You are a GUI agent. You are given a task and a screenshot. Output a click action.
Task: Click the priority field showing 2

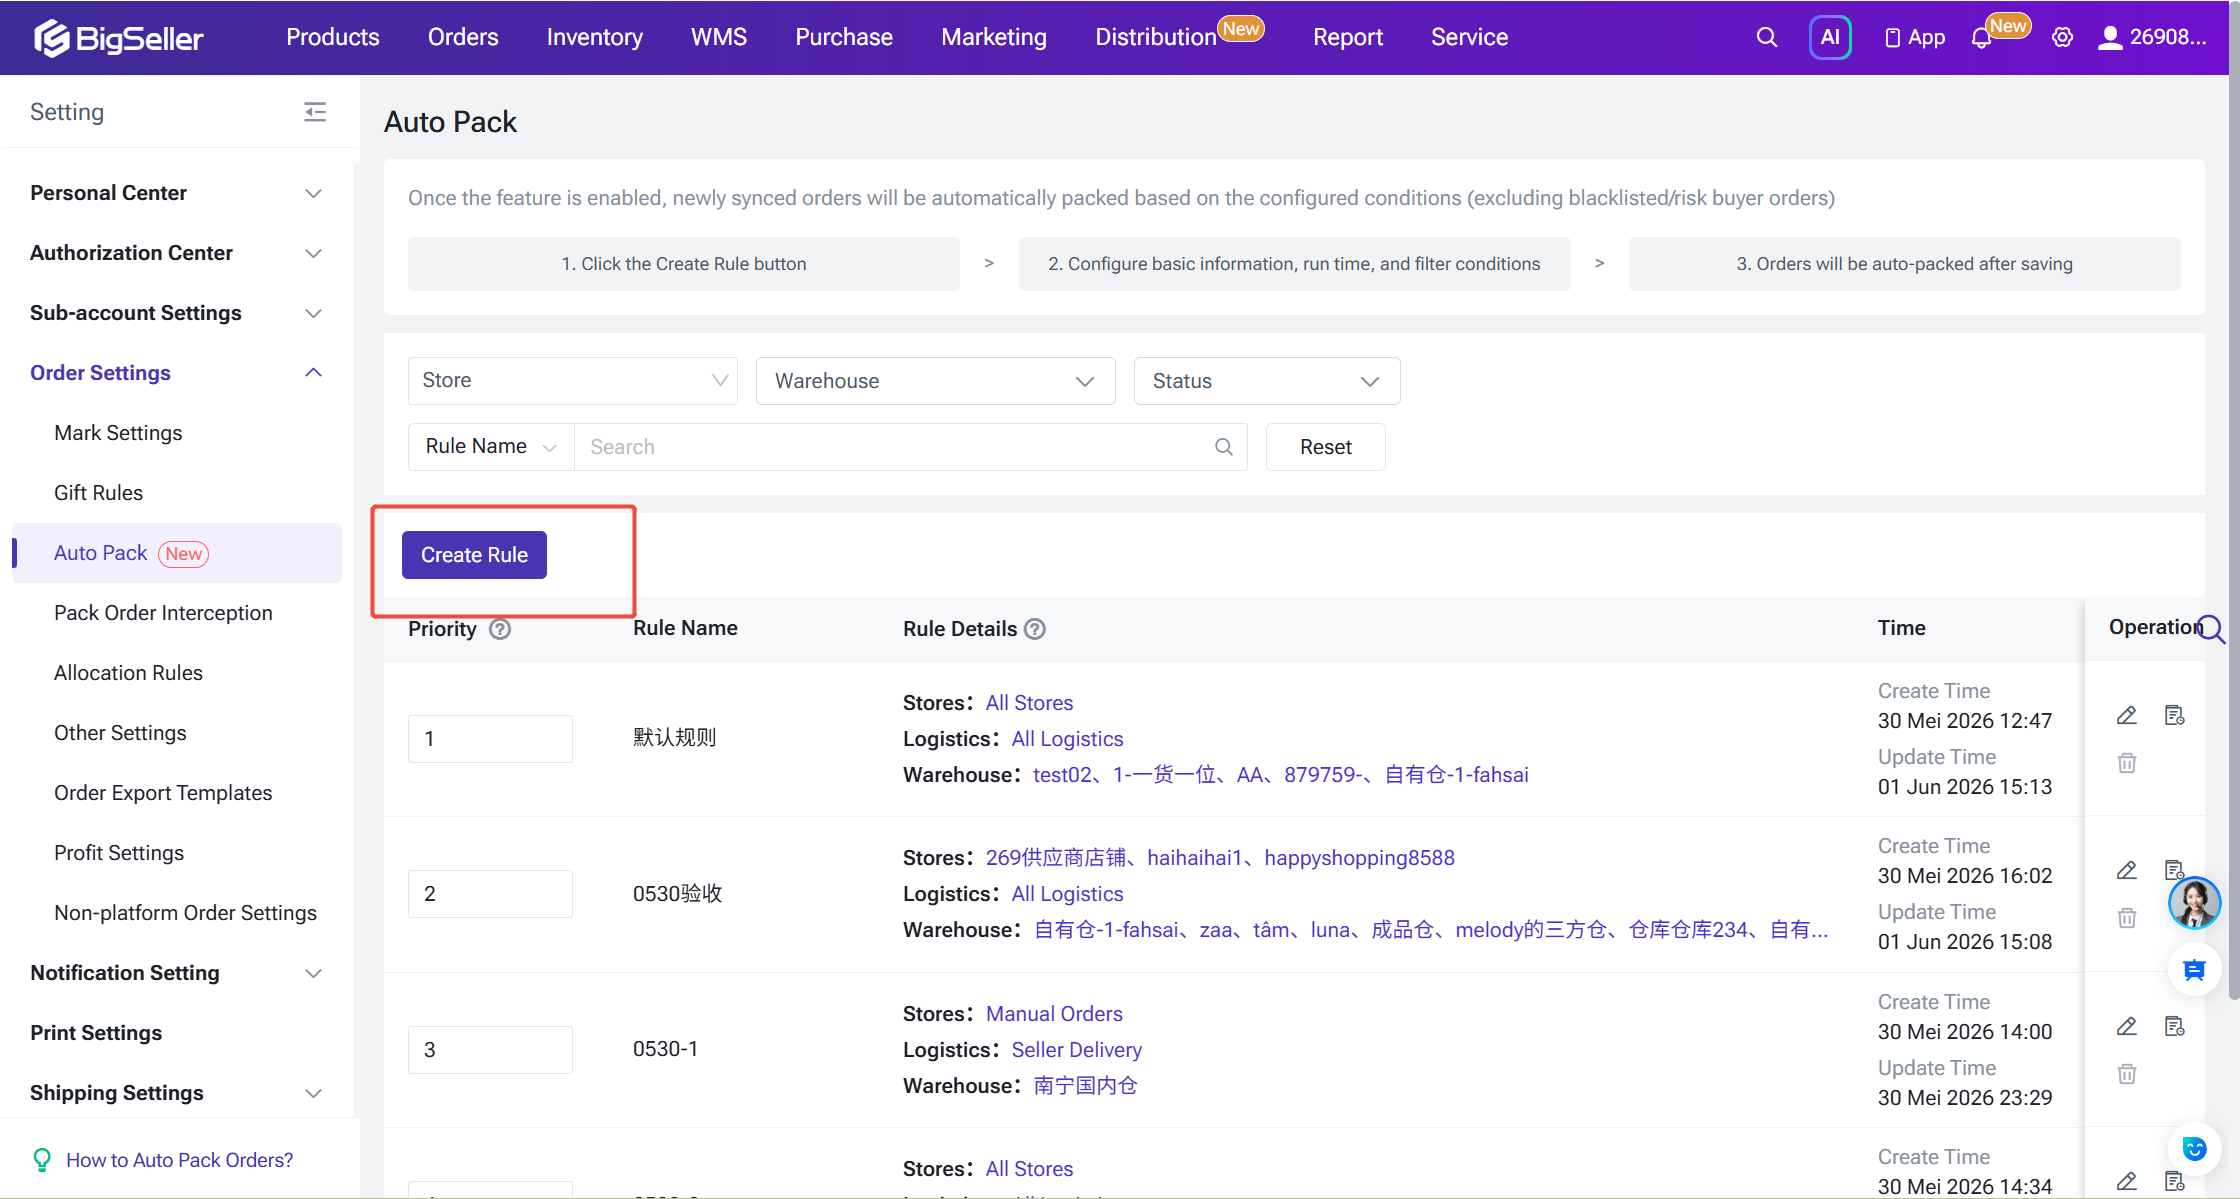click(490, 894)
